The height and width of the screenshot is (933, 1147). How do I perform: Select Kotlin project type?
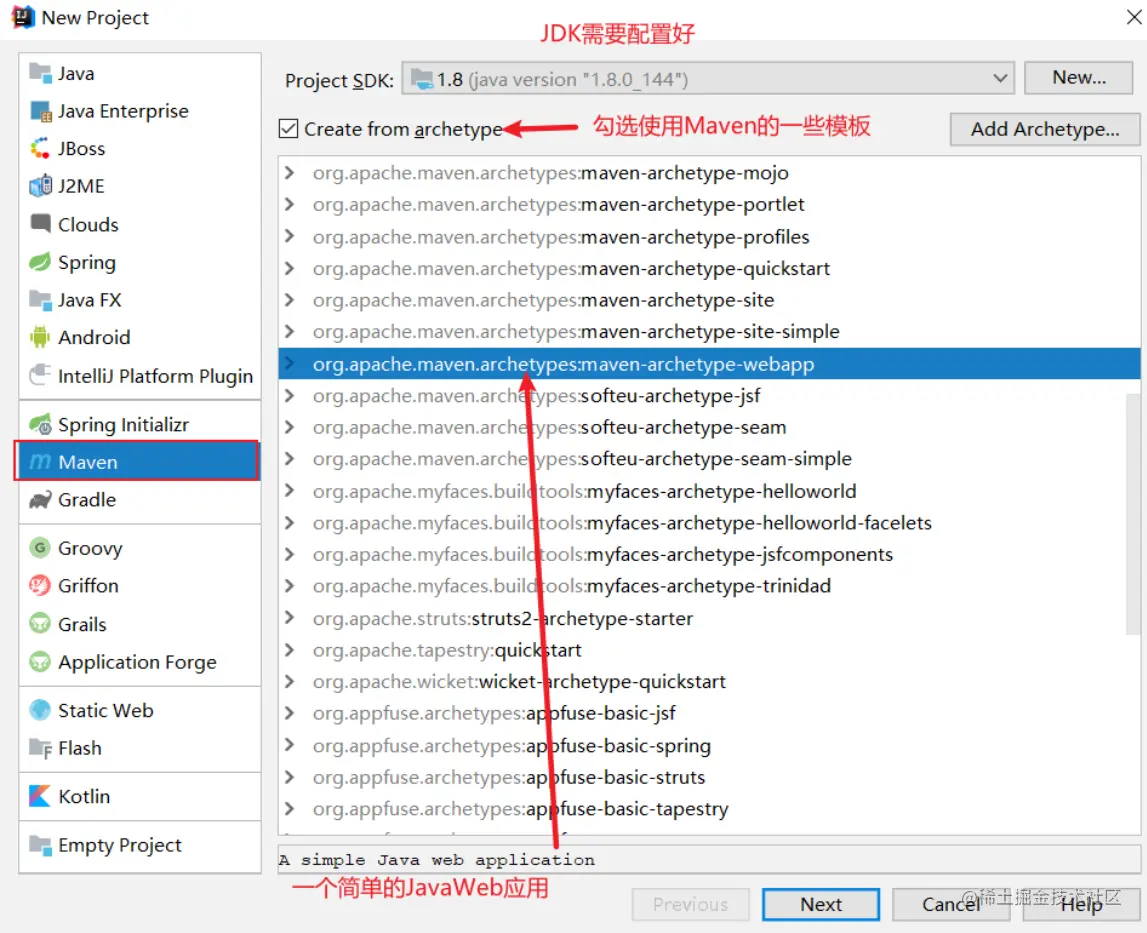pos(139,796)
